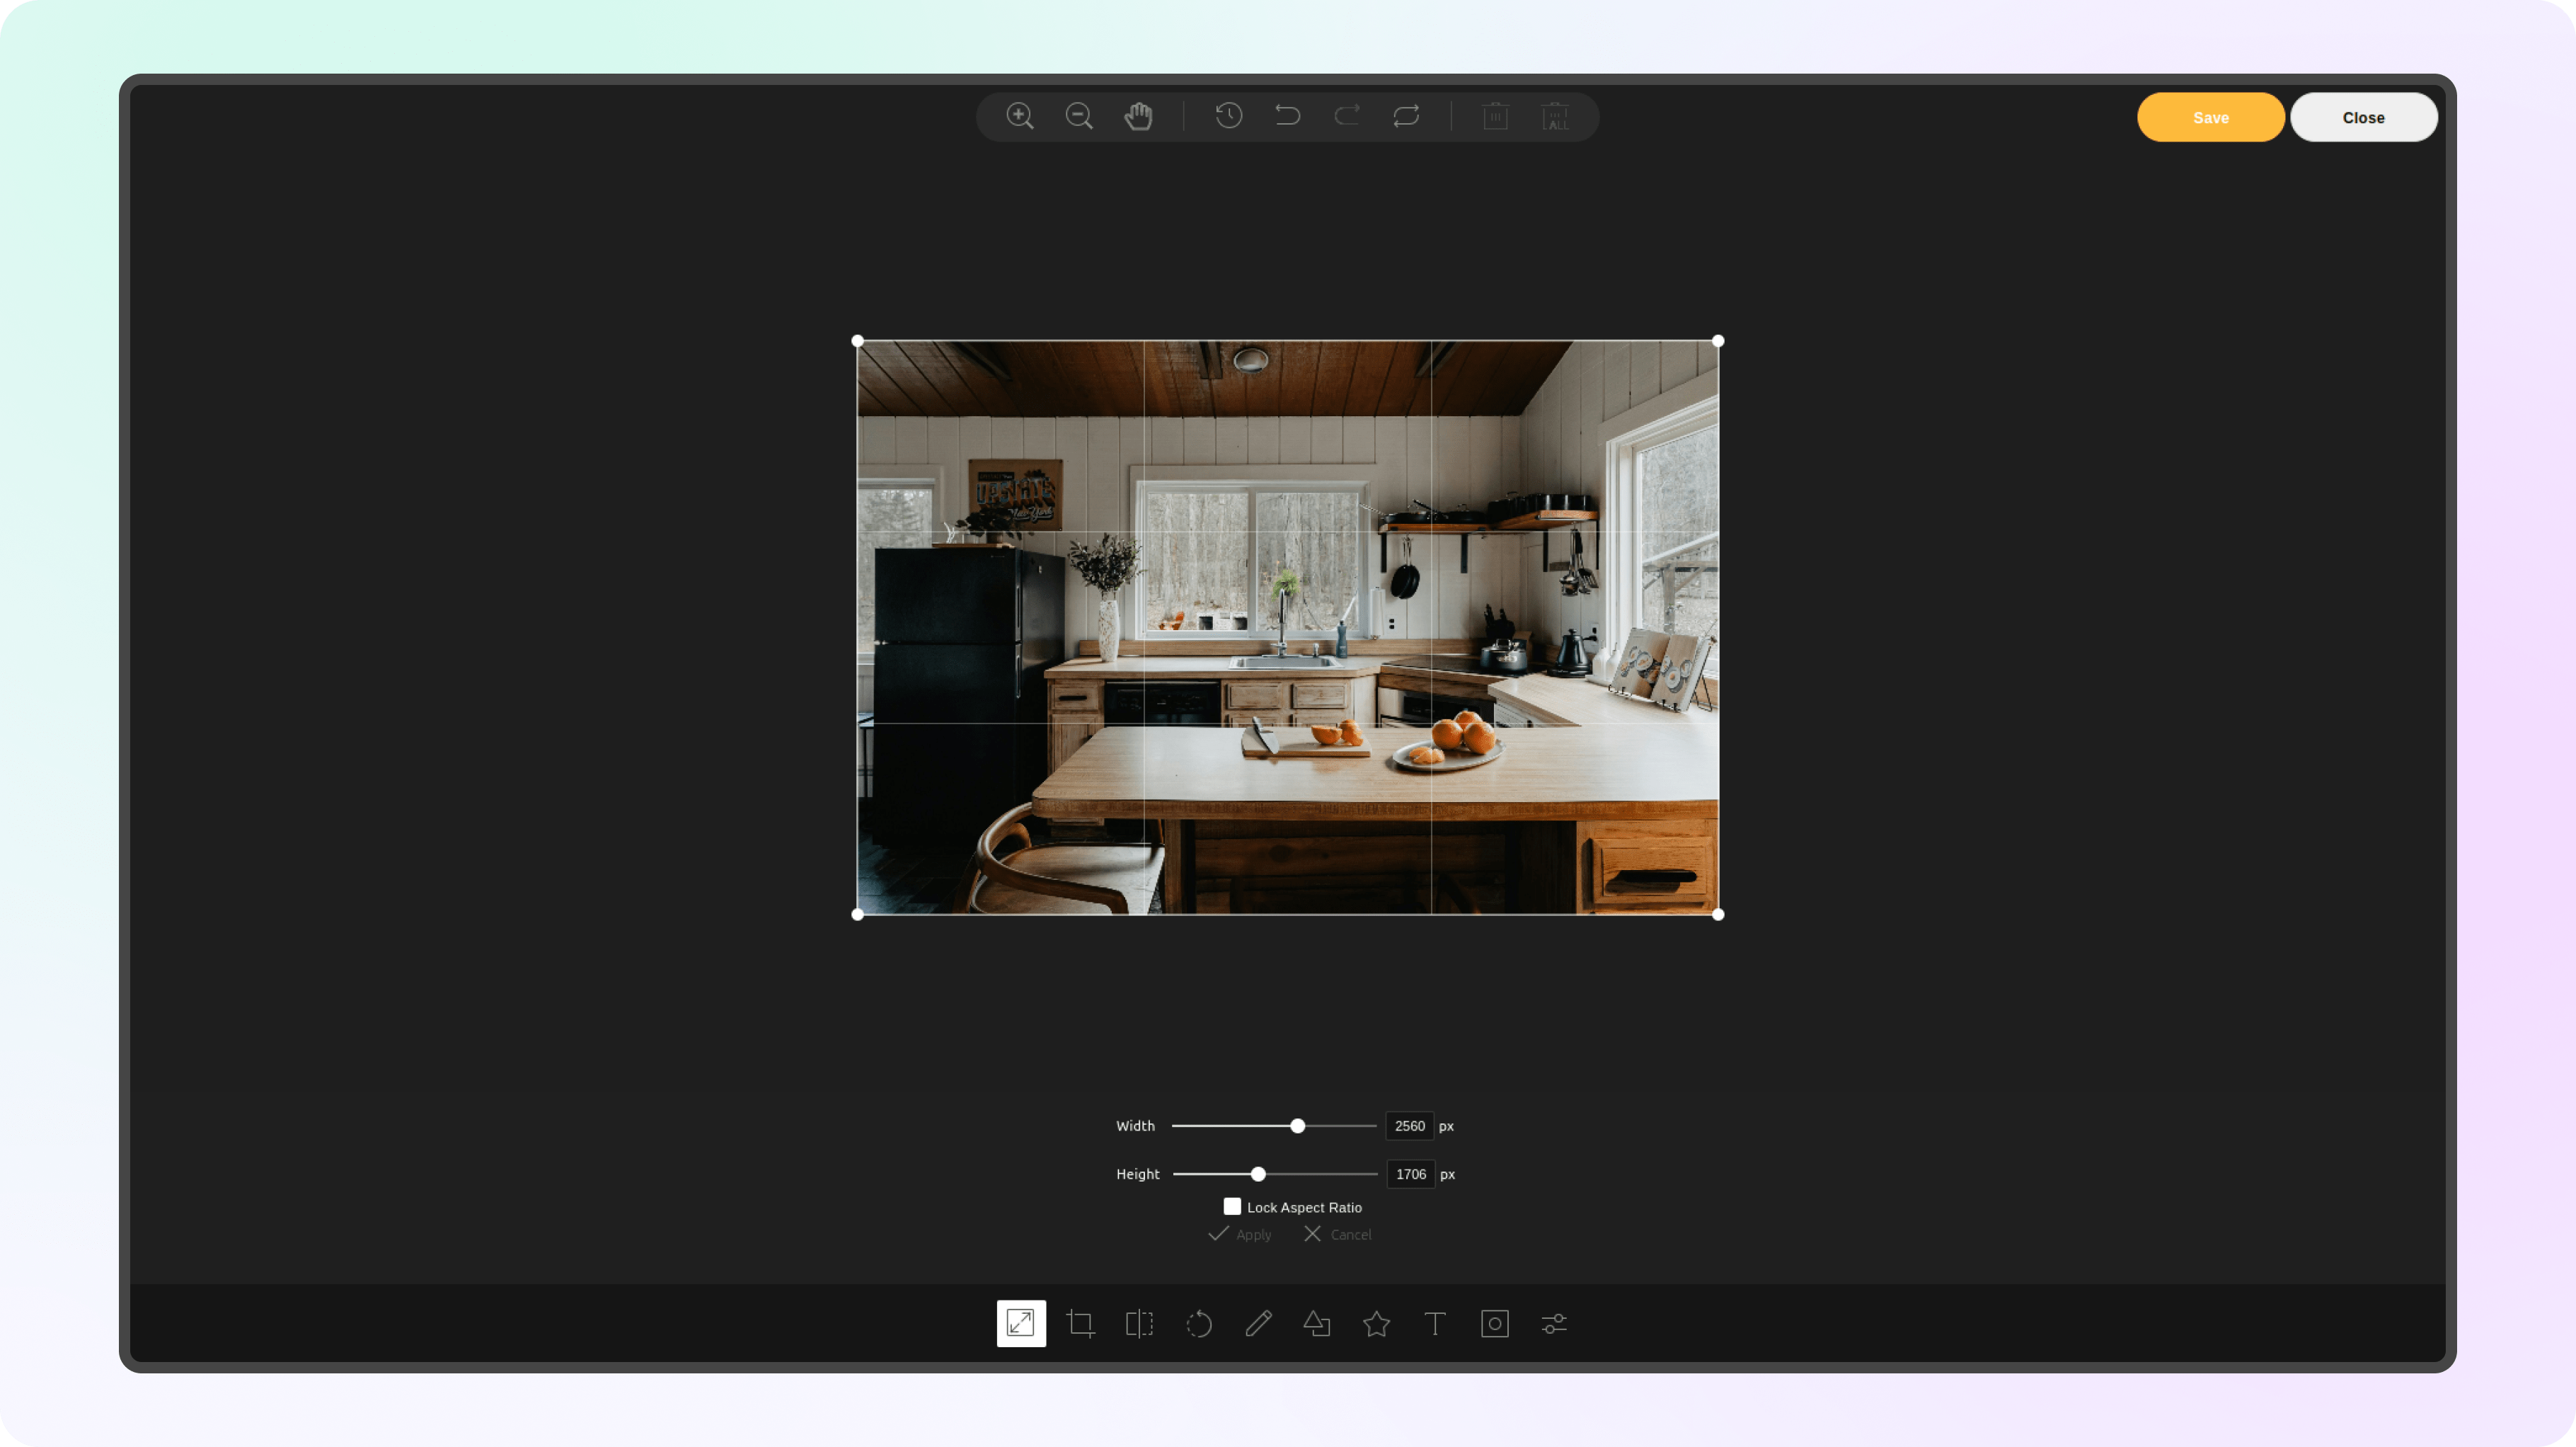Select the Mask tool
This screenshot has height=1447, width=2576.
(1495, 1323)
